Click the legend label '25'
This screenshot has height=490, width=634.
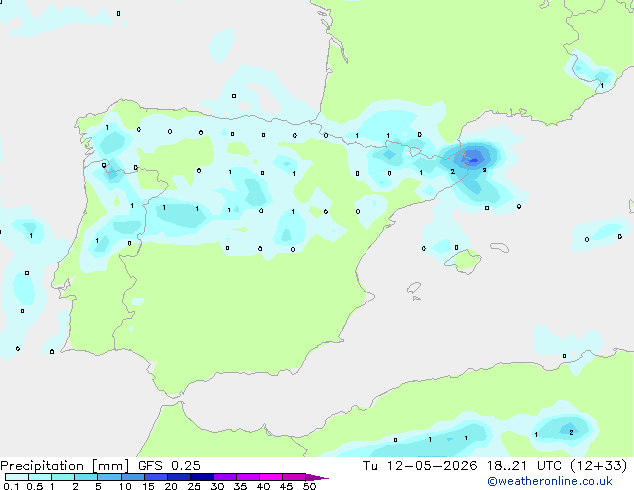pyautogui.click(x=194, y=486)
